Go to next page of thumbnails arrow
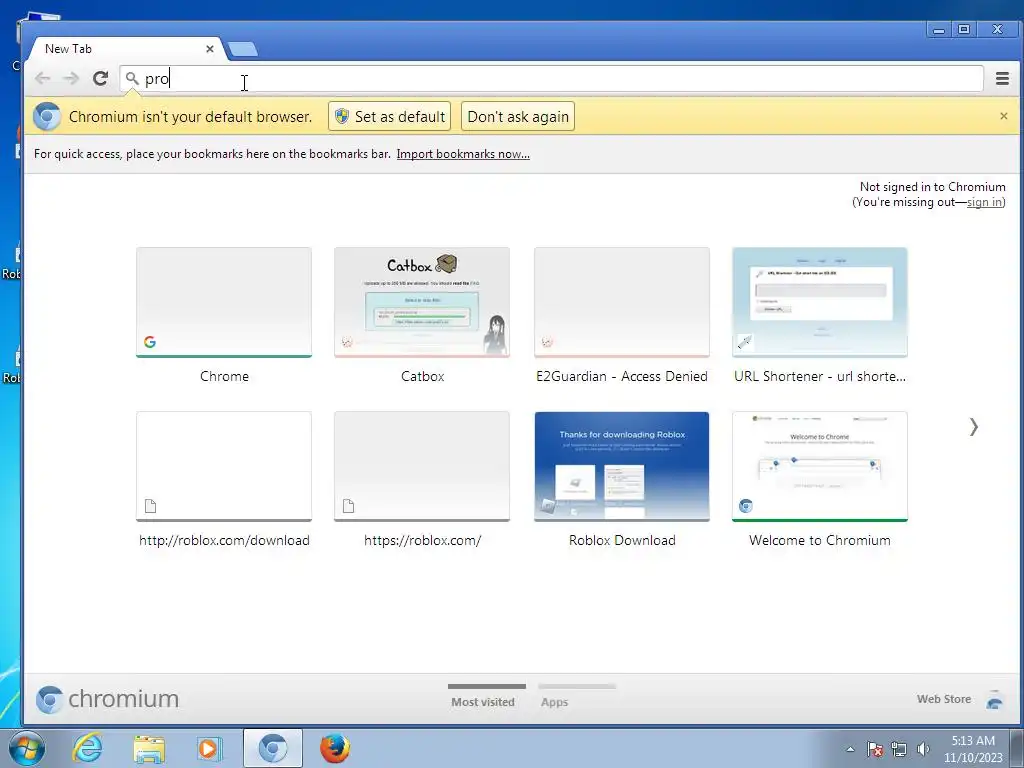The width and height of the screenshot is (1024, 768). (974, 427)
